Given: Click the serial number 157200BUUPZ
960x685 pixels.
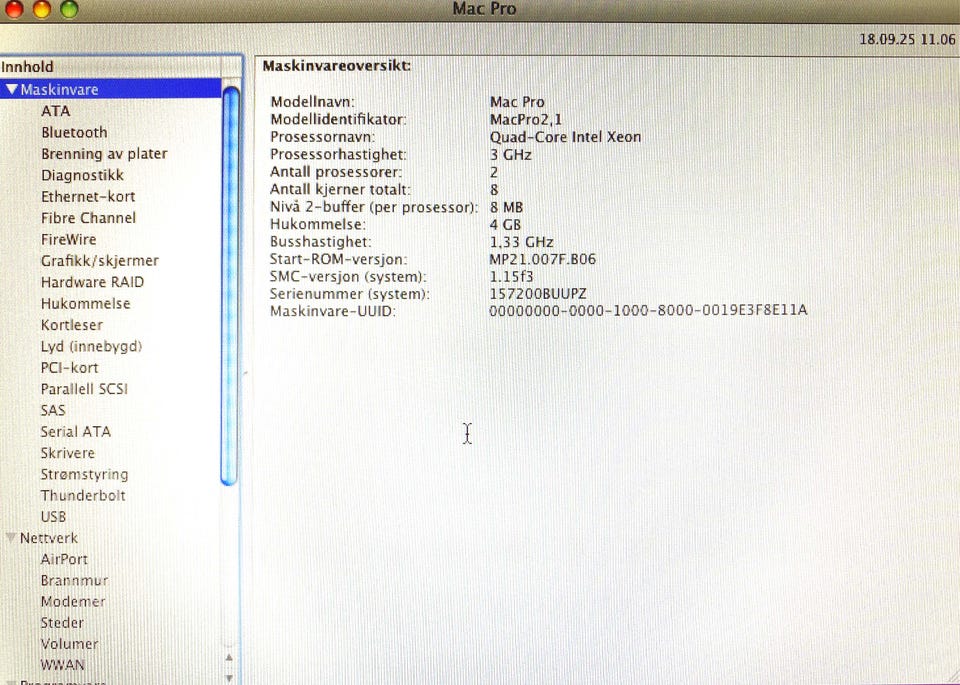Looking at the screenshot, I should point(538,294).
